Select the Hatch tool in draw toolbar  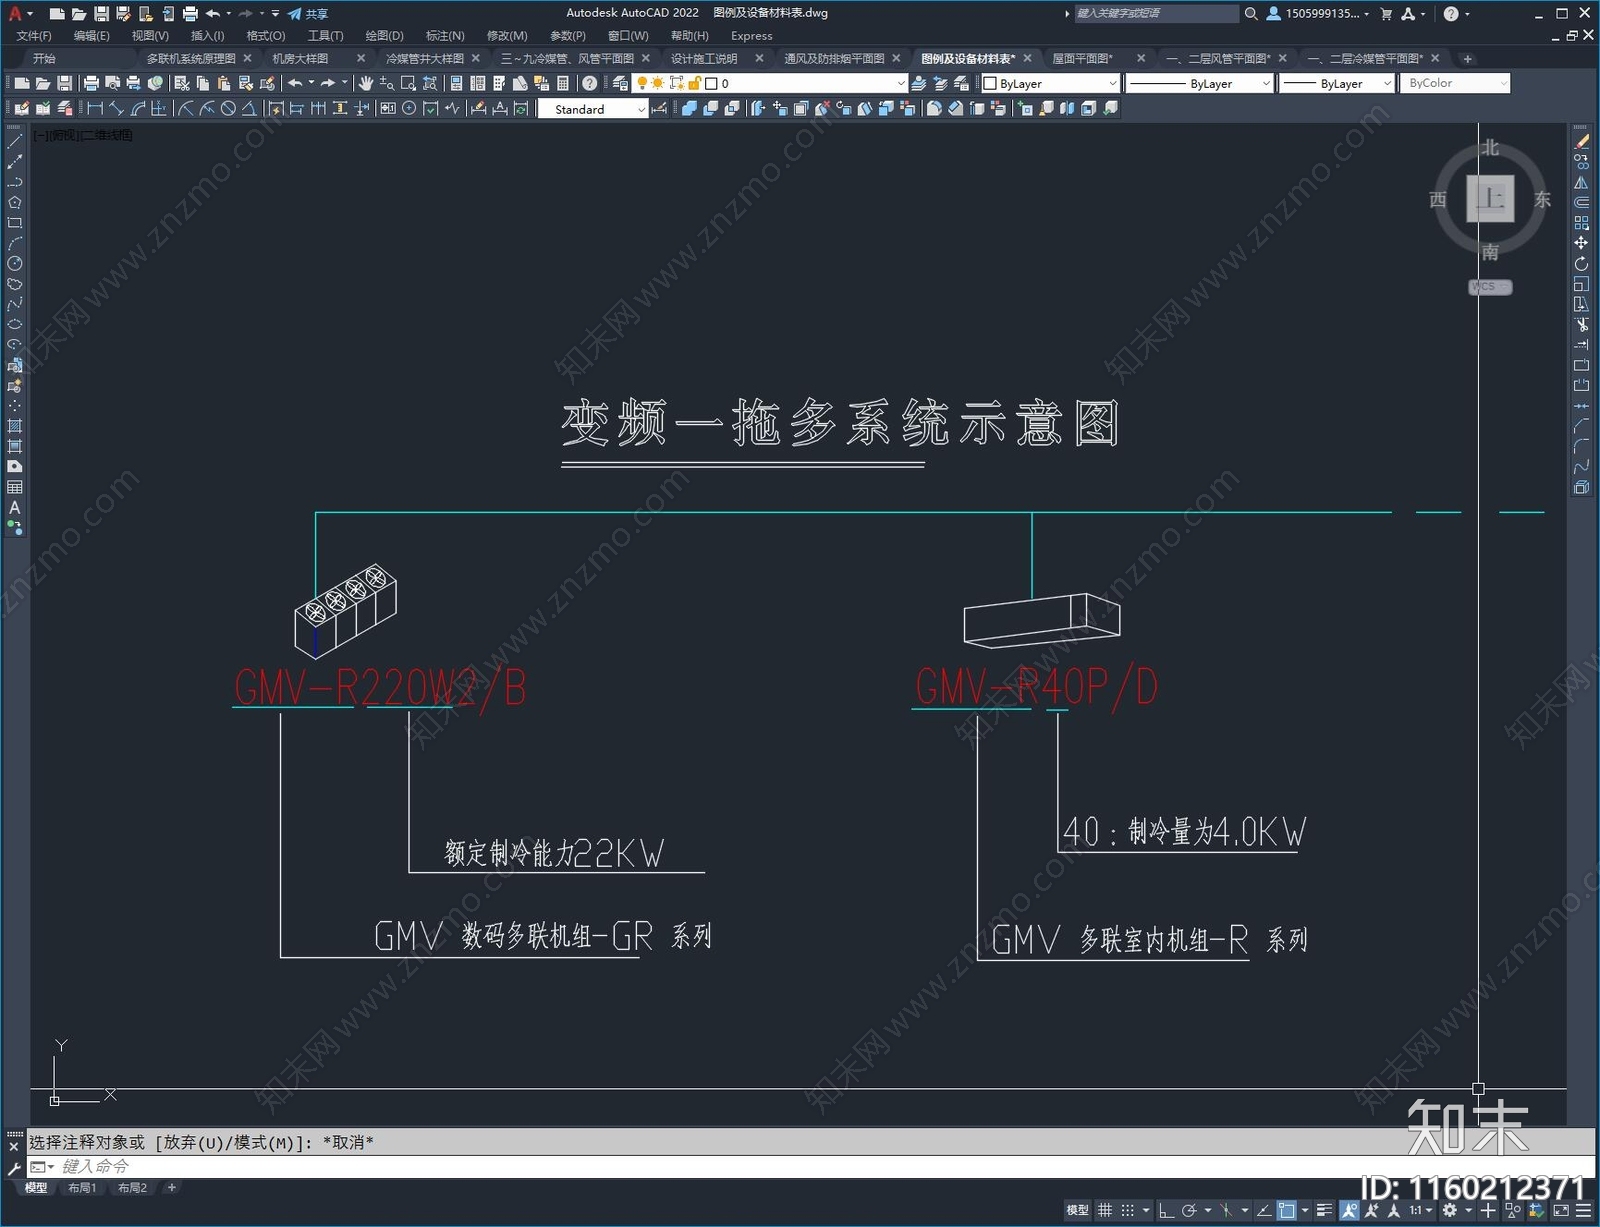[15, 426]
